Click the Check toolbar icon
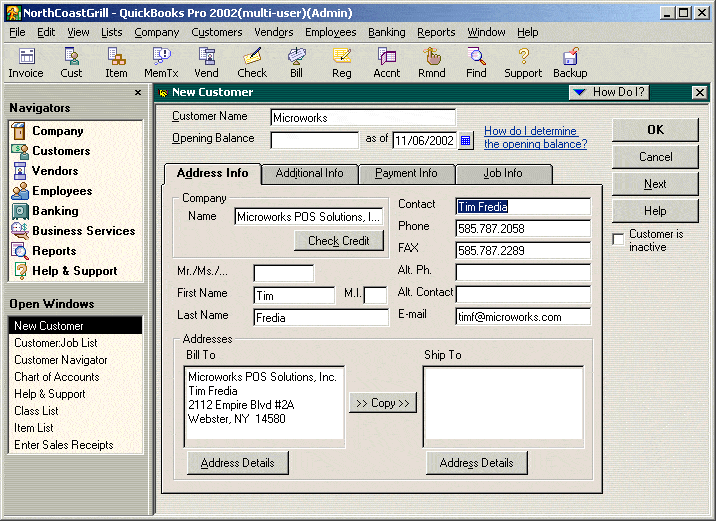 (x=252, y=63)
